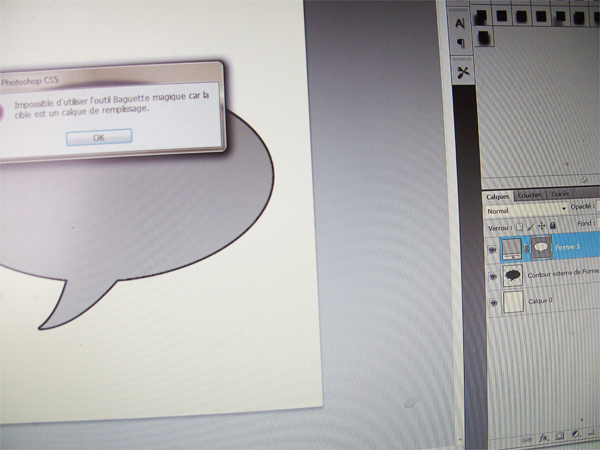The image size is (600, 450).
Task: Open the Normal blend mode dropdown
Action: (526, 210)
